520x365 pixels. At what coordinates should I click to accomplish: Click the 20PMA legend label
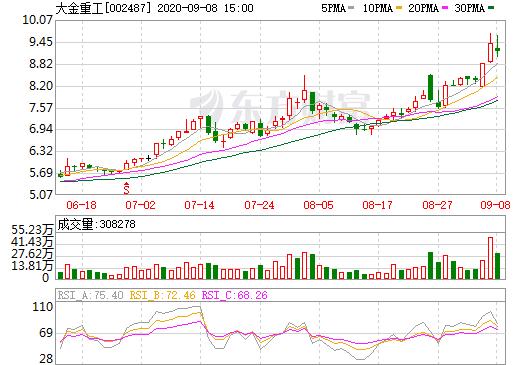[x=423, y=8]
